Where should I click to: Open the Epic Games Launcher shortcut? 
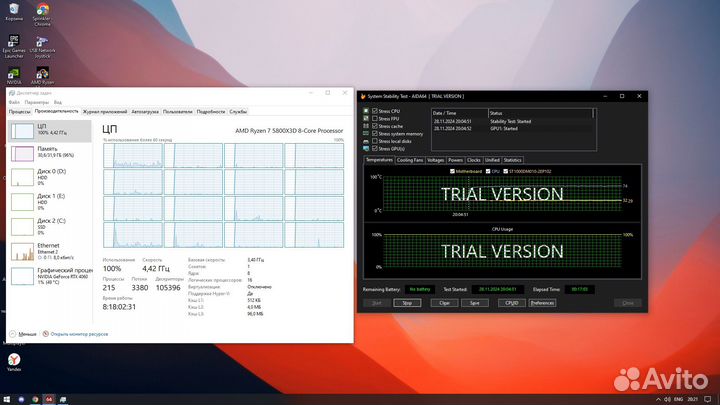[14, 46]
